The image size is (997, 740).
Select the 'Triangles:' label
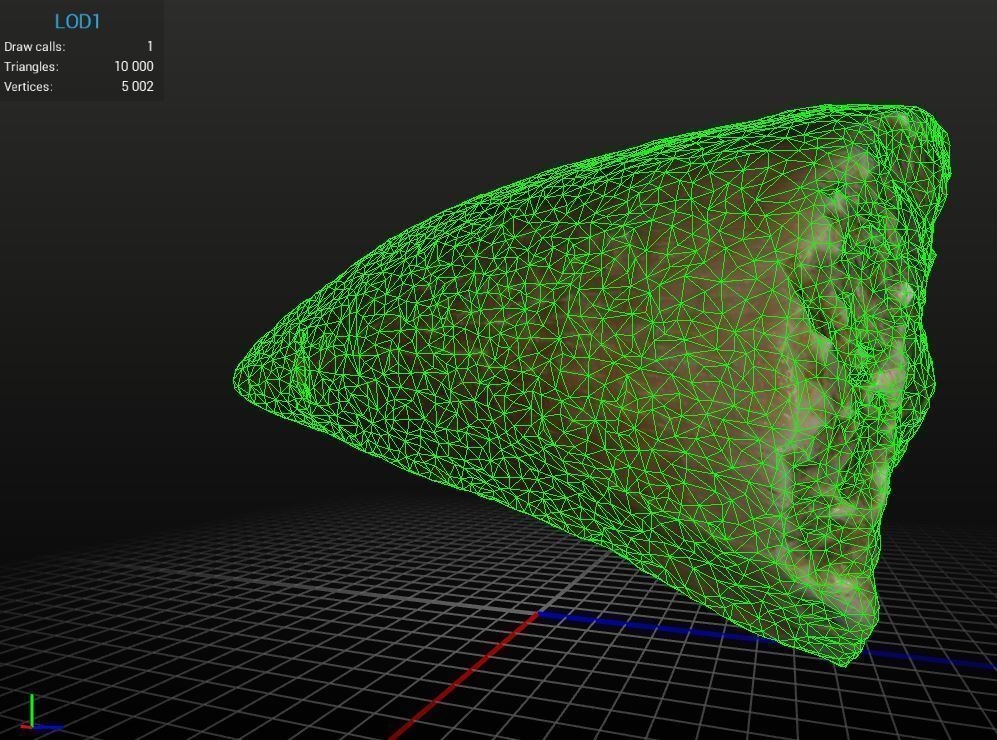(x=31, y=67)
